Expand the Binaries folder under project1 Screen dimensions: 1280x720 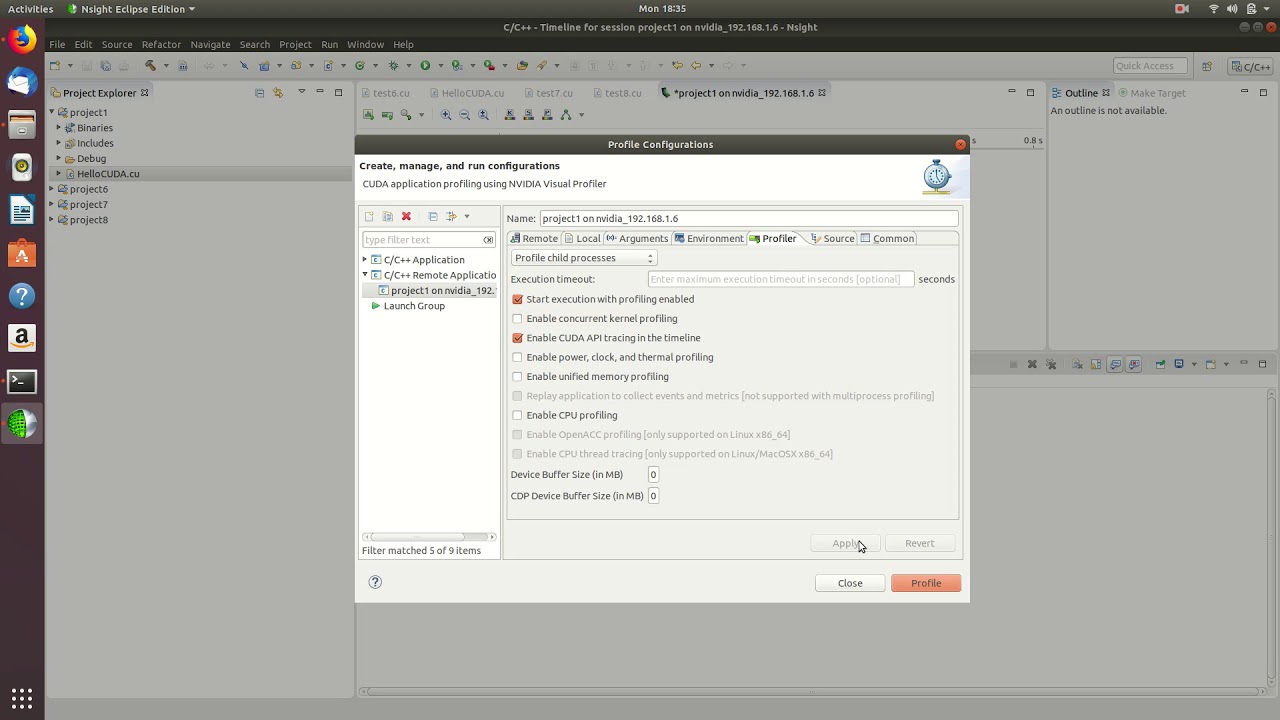(x=59, y=128)
